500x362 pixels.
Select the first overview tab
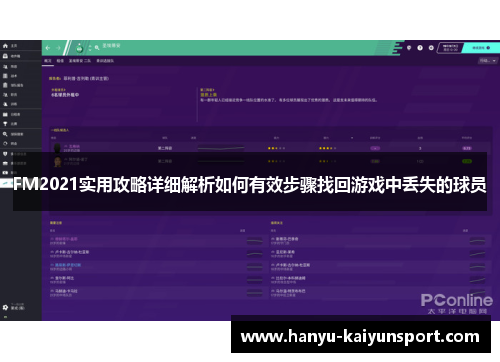(x=48, y=61)
